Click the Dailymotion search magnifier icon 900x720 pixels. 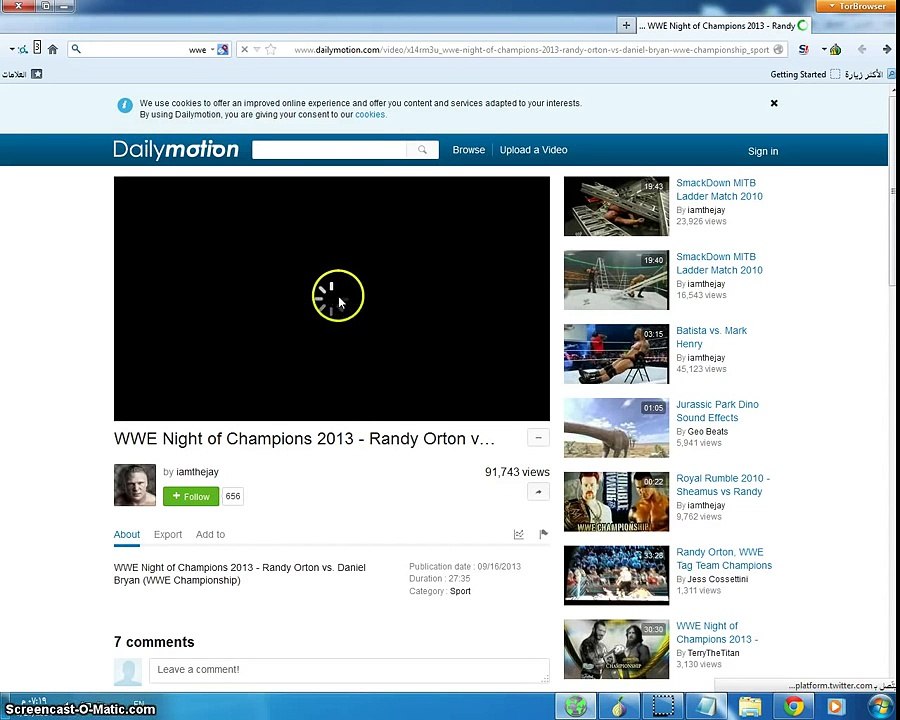pyautogui.click(x=422, y=150)
